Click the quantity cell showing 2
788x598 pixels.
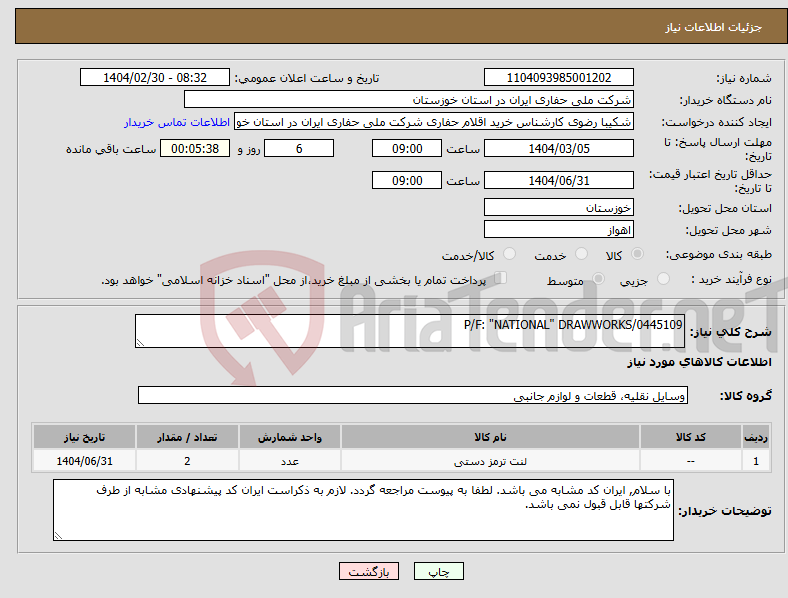point(187,461)
